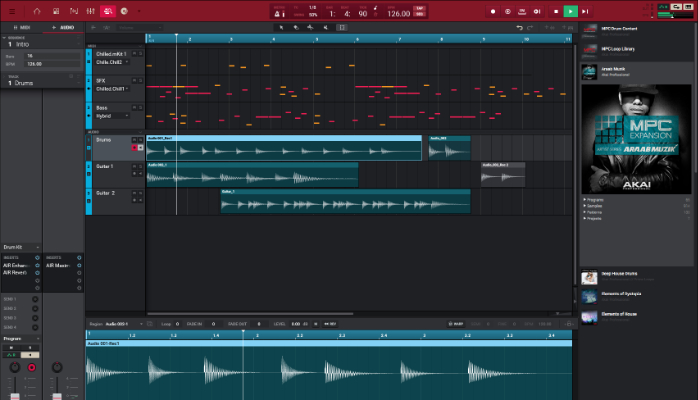
Task: Click the REV reverse button in the region editor
Action: [x=330, y=324]
